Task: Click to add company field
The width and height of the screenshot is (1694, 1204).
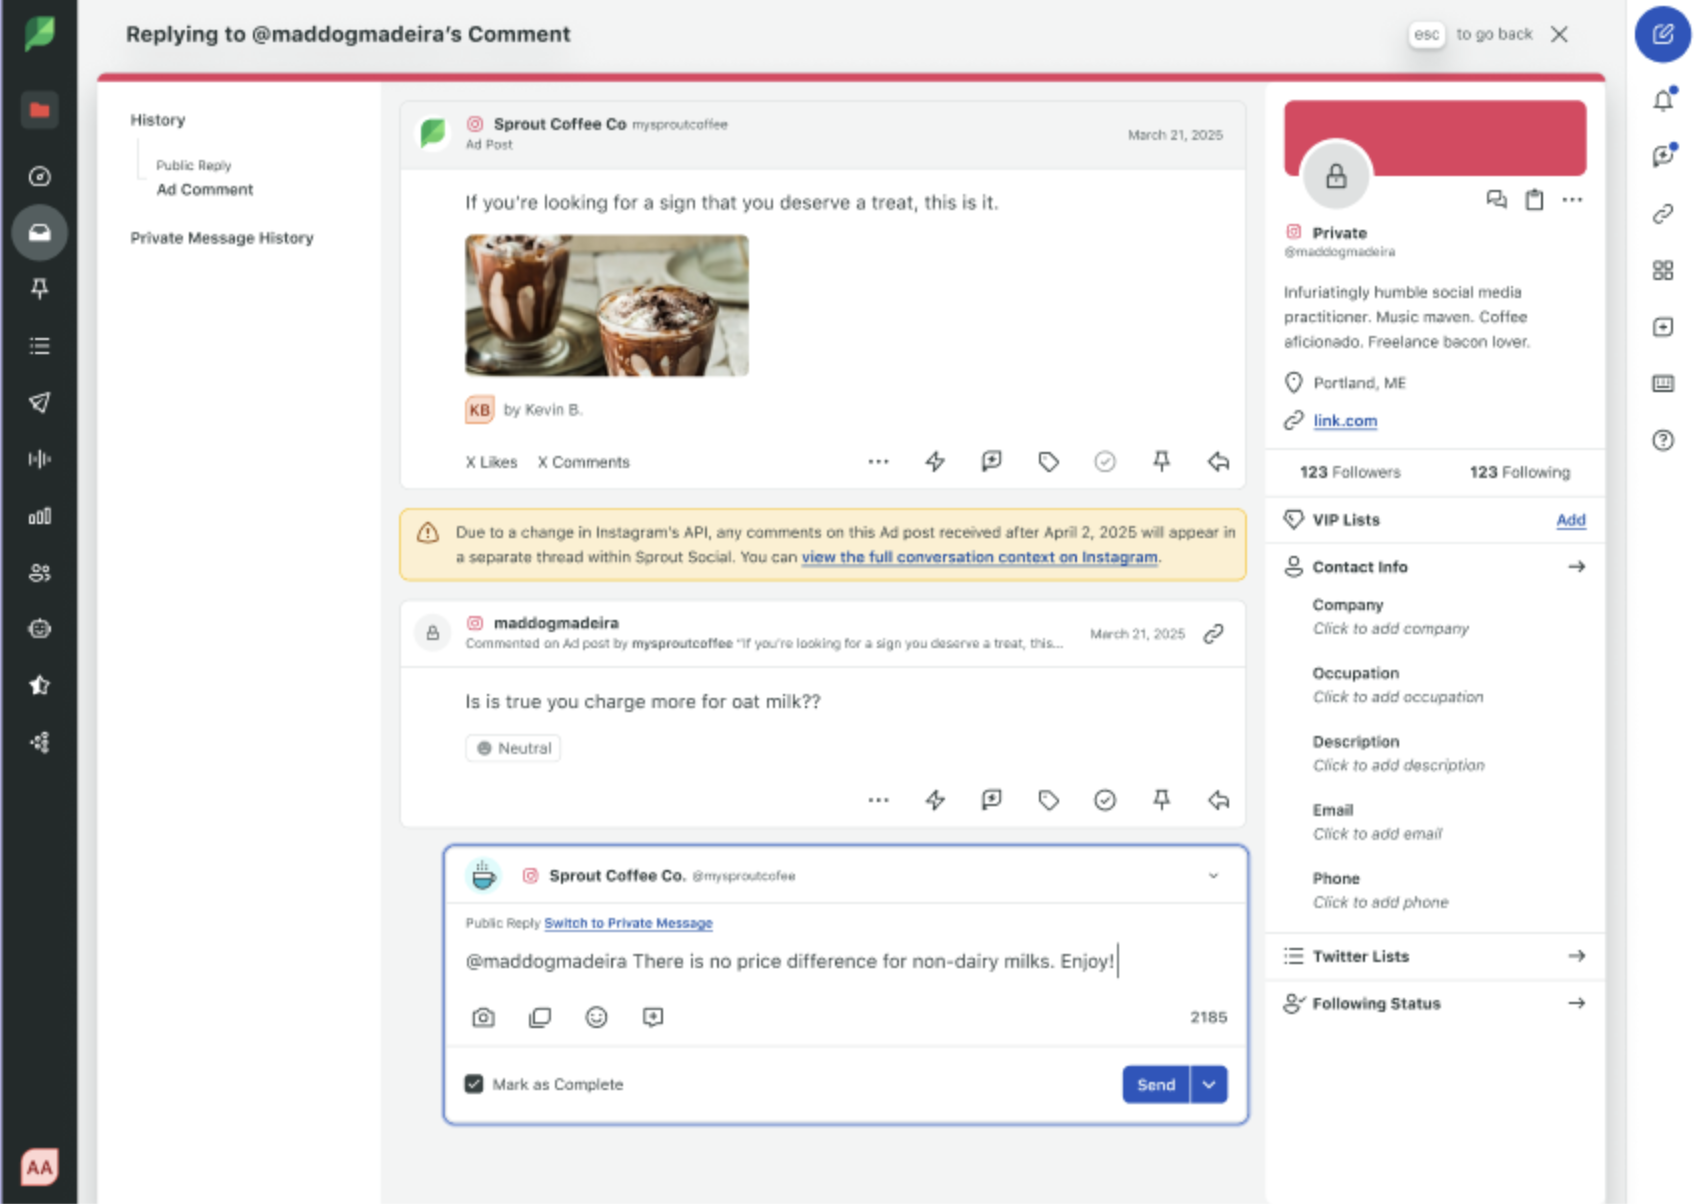Action: (x=1391, y=629)
